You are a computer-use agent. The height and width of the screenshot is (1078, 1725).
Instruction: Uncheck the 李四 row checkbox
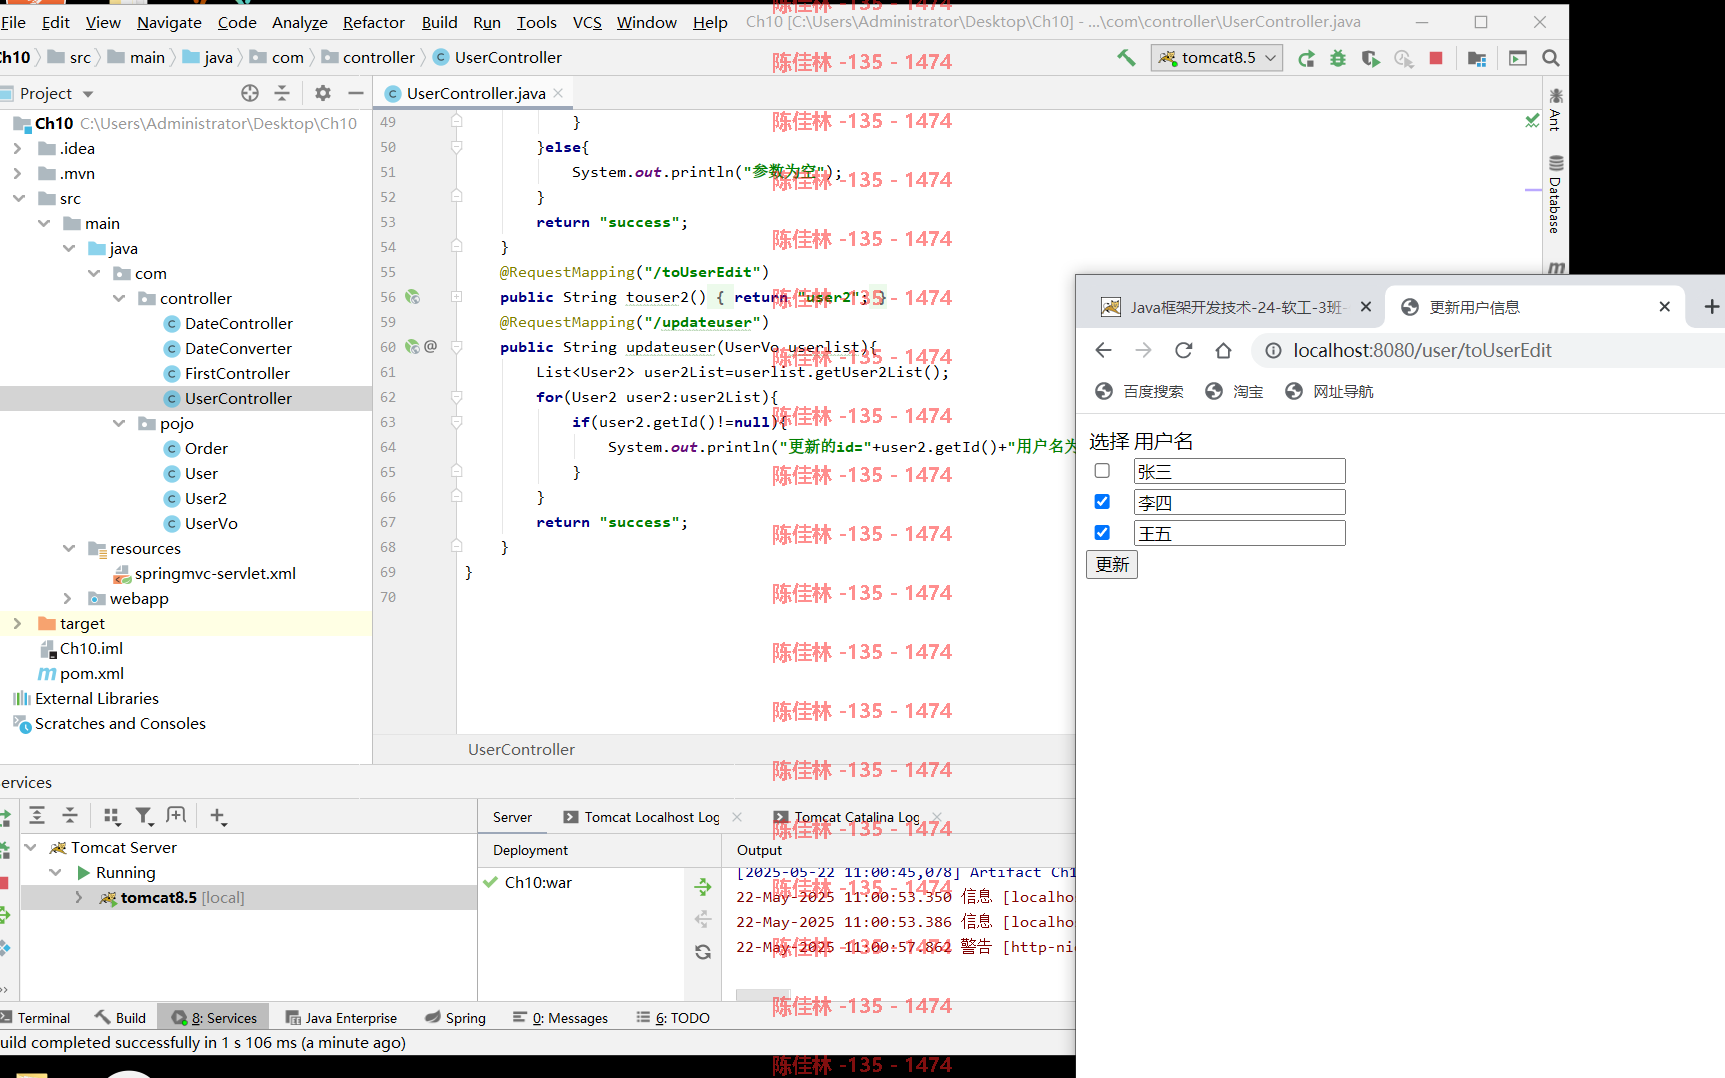[1102, 501]
